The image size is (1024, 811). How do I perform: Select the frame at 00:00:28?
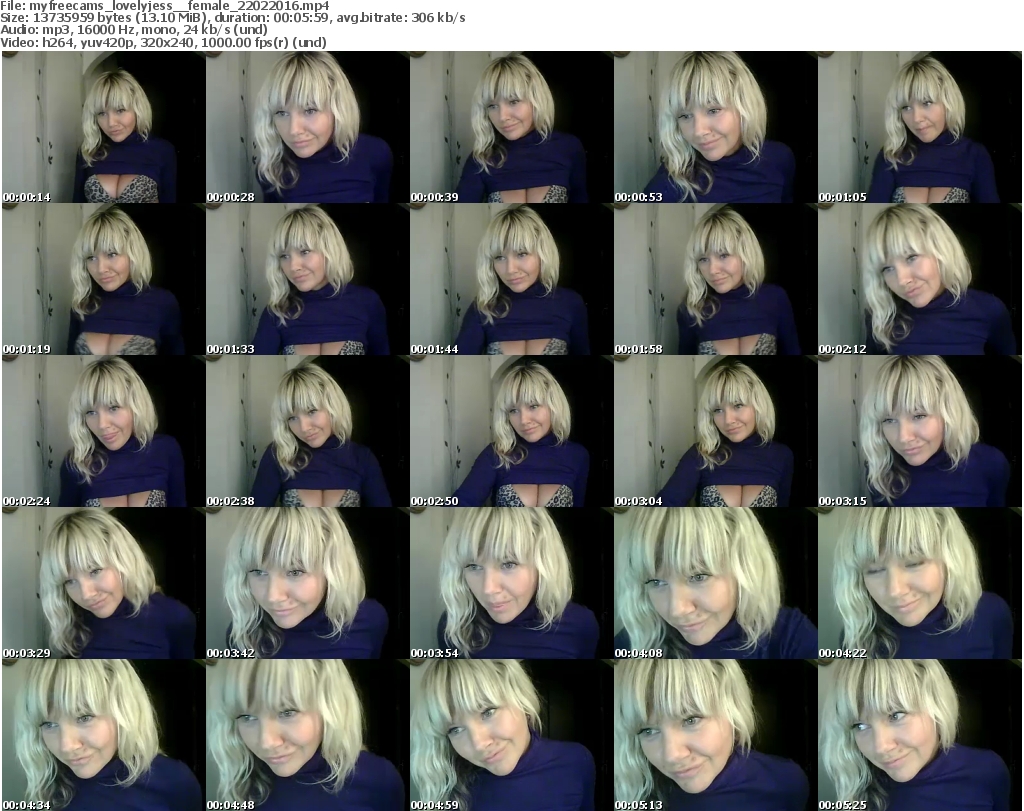pyautogui.click(x=308, y=127)
